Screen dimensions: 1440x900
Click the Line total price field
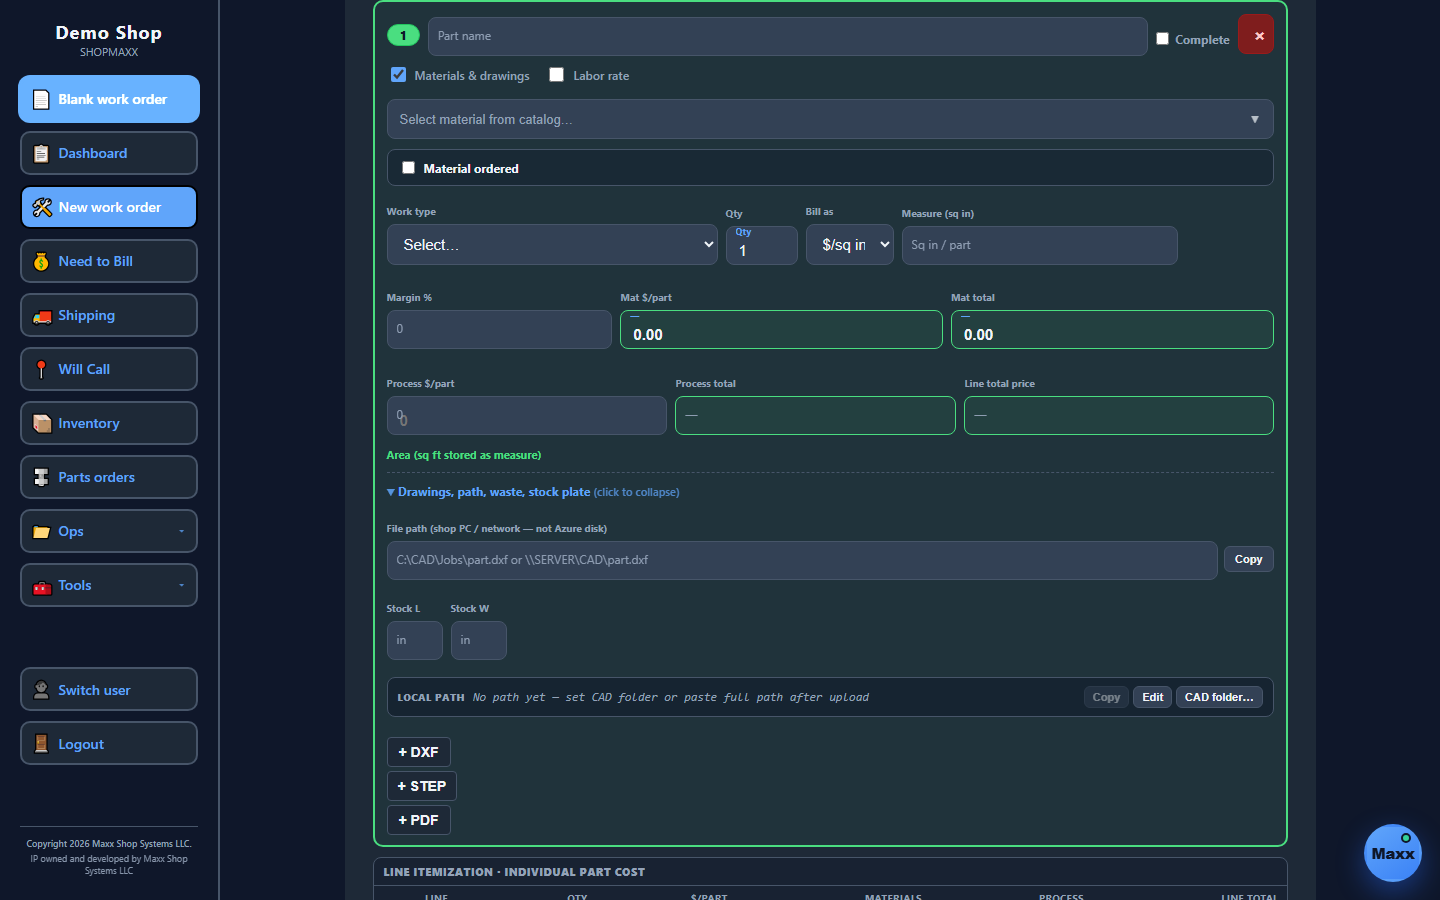coord(1119,415)
